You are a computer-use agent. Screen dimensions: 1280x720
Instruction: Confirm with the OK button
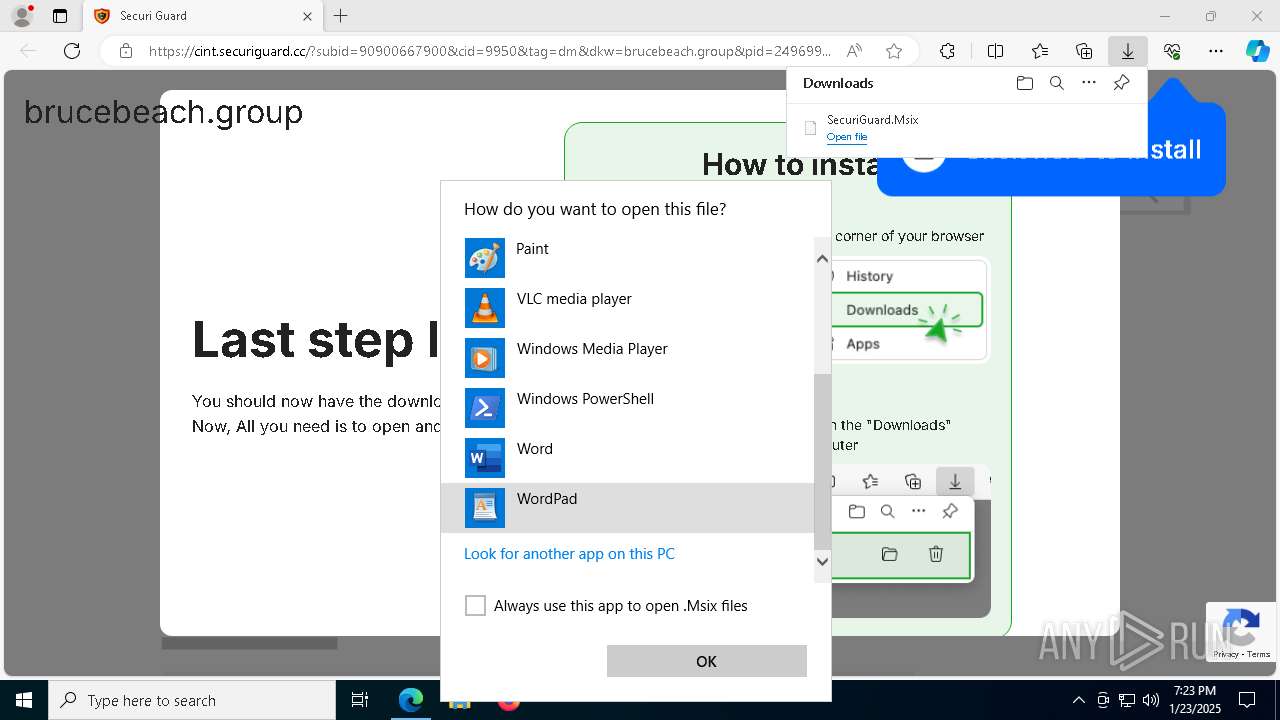point(706,661)
